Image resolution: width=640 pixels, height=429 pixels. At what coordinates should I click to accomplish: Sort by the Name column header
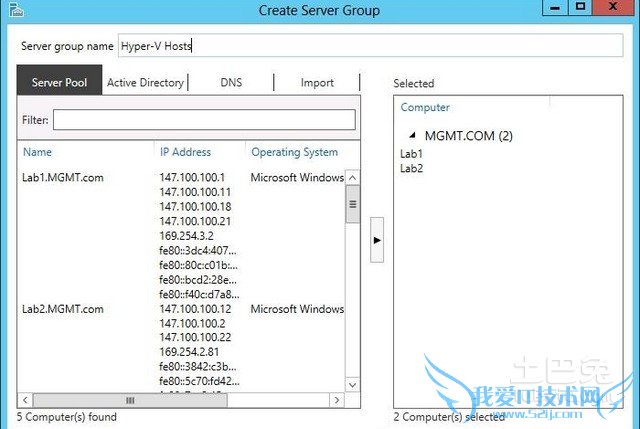pos(38,152)
